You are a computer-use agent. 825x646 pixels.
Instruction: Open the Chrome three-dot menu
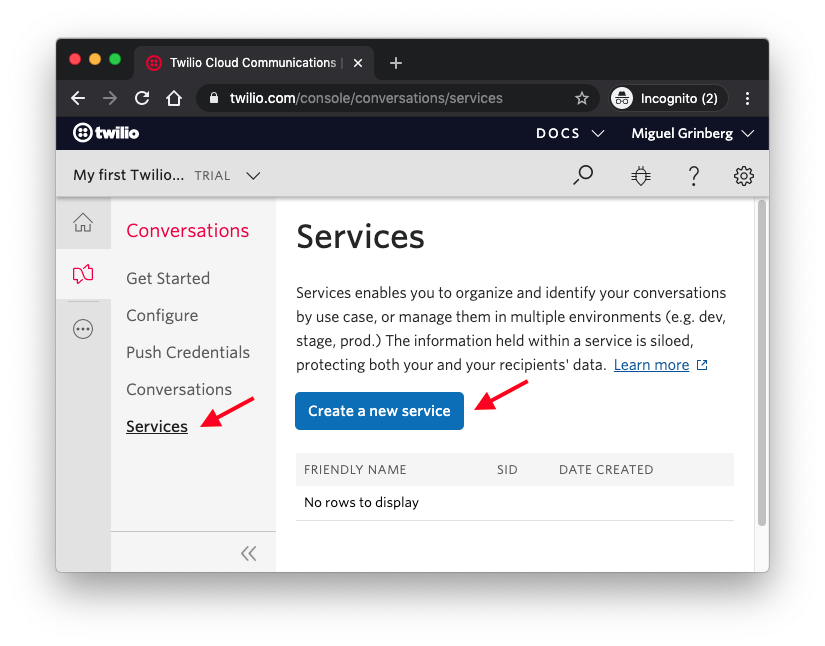(747, 98)
